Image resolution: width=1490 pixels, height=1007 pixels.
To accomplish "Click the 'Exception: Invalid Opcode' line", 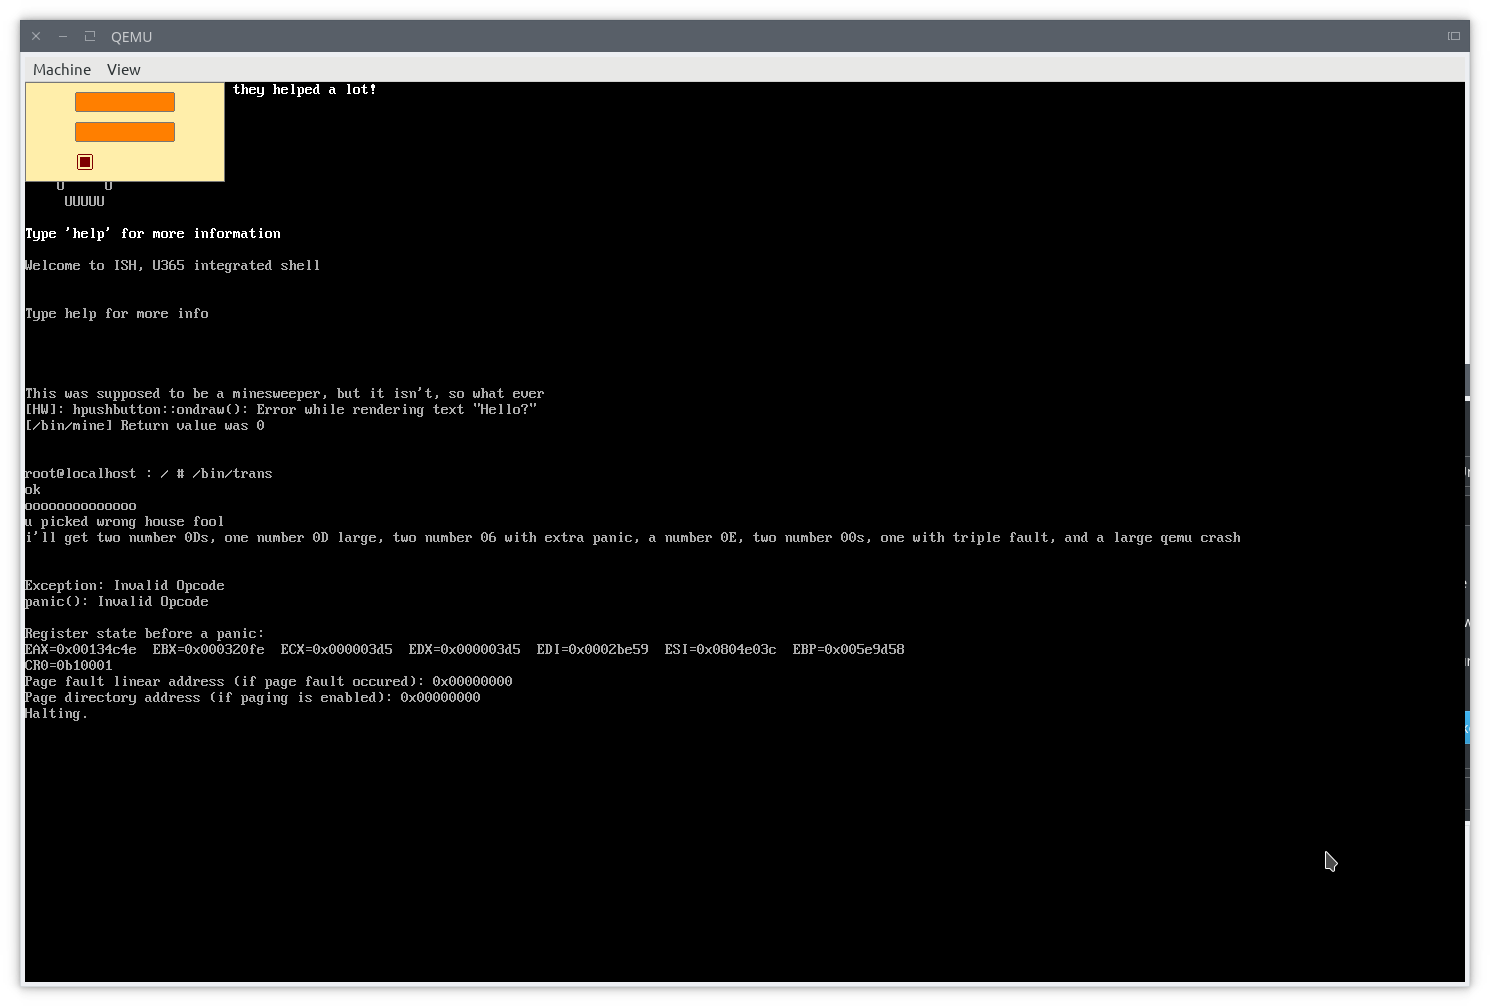I will pyautogui.click(x=125, y=585).
